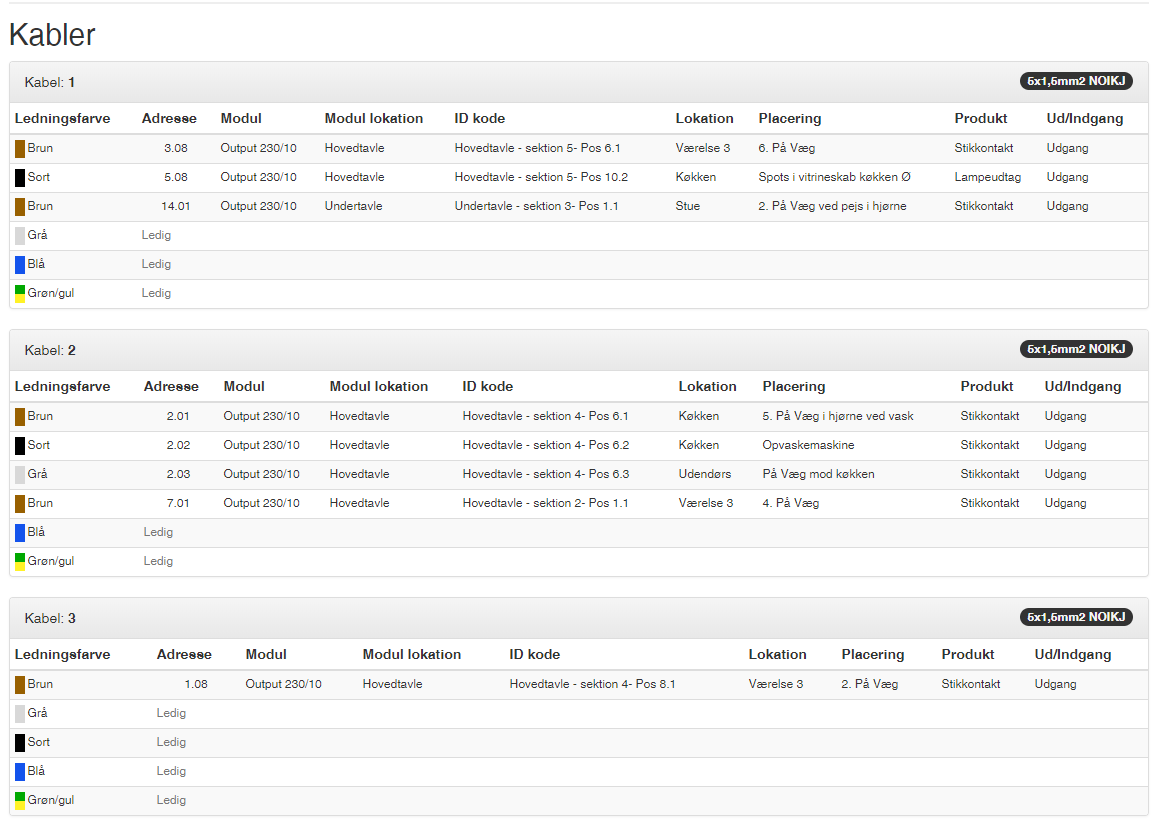Image resolution: width=1168 pixels, height=826 pixels.
Task: Click the 5x1,5mm2 NOIKJ badge on Kabel 1
Action: point(1076,81)
